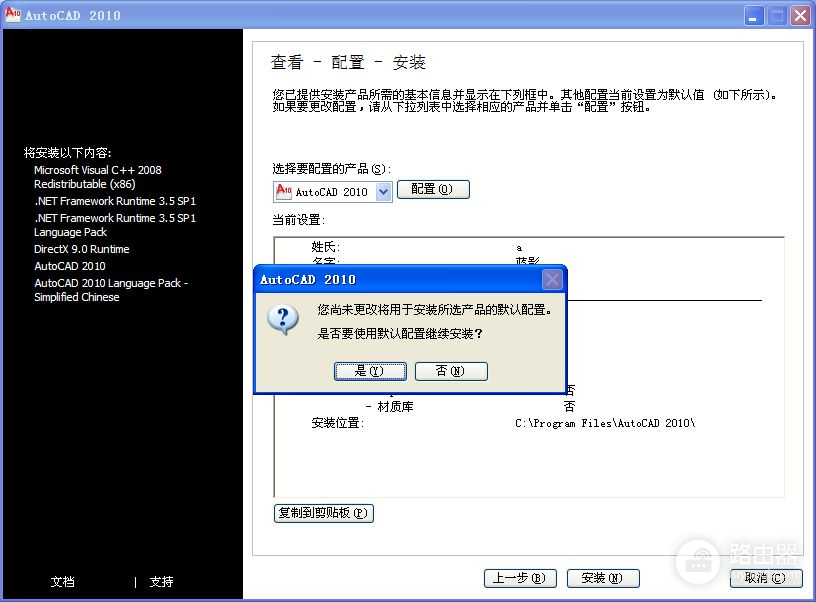This screenshot has height=602, width=816.
Task: Close the main installer window
Action: 800,16
